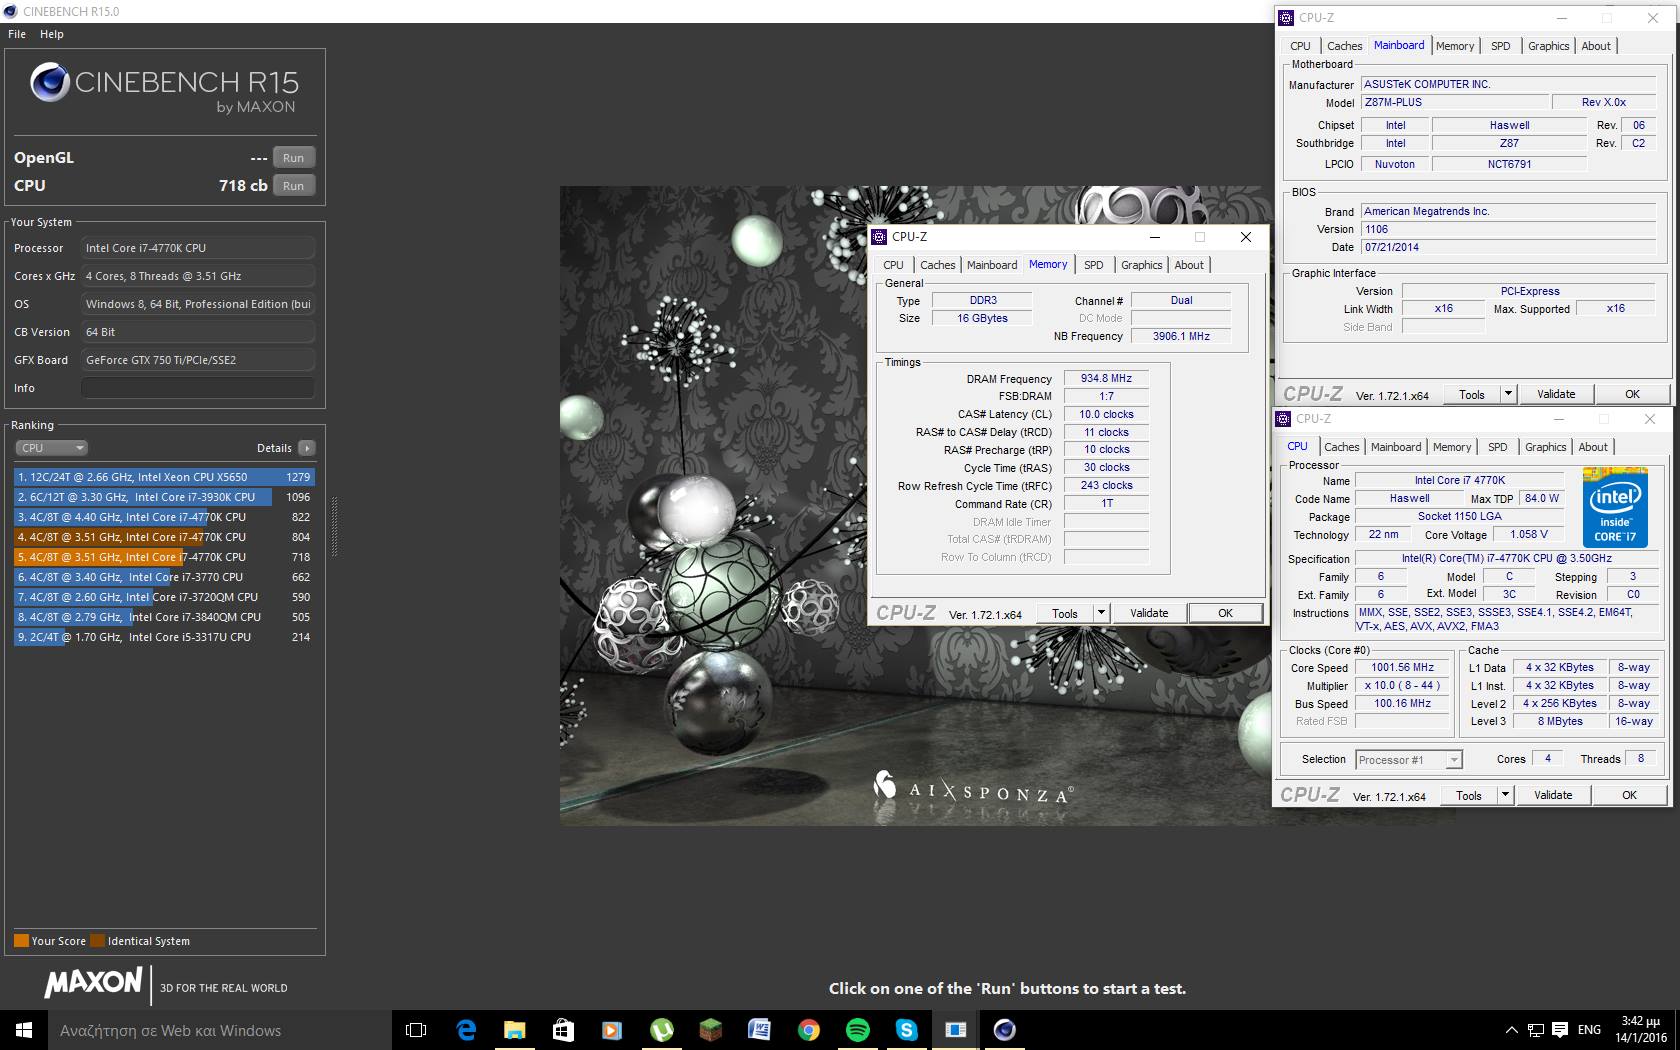Open Google Chrome taskbar icon
1680x1050 pixels.
click(808, 1030)
